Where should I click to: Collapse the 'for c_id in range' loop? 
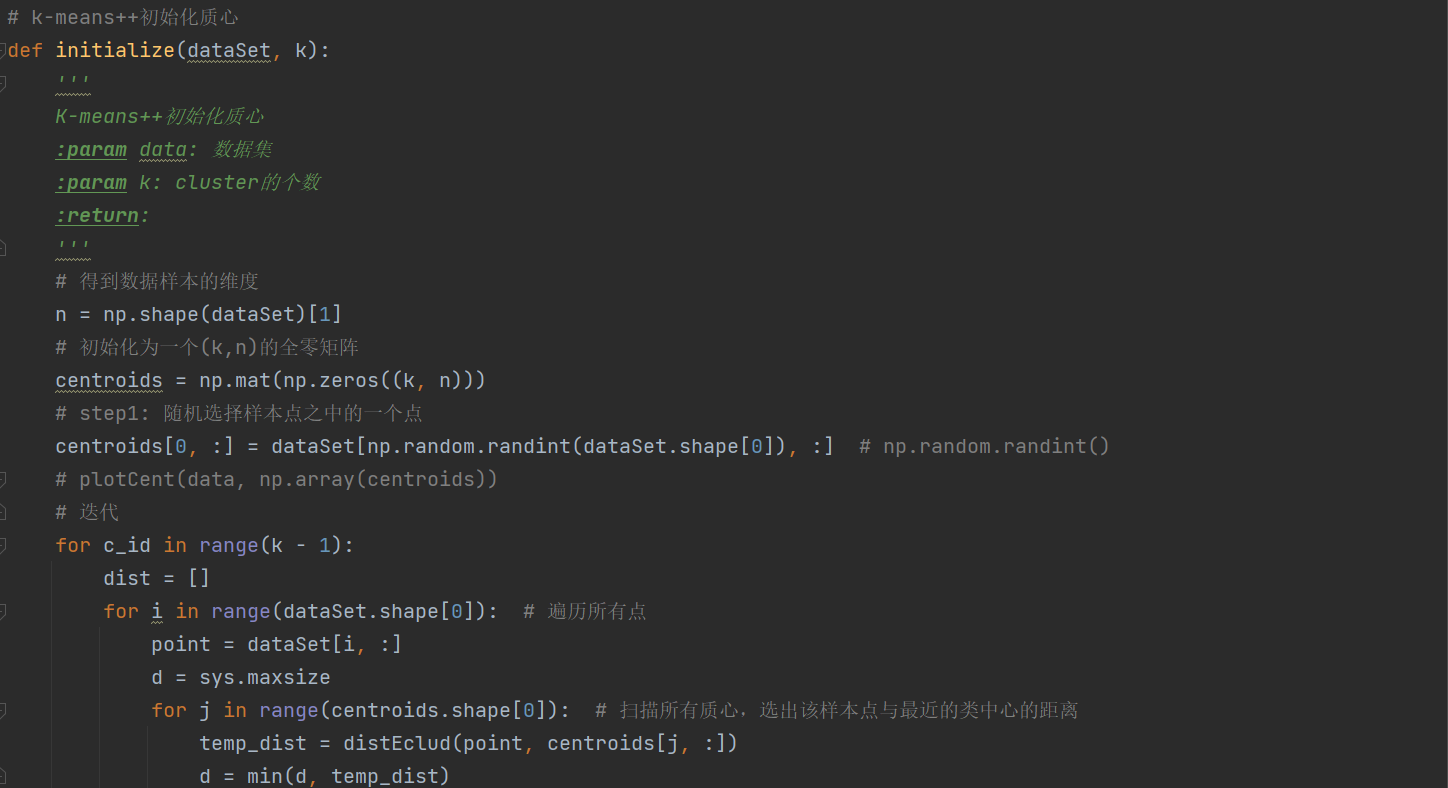point(3,545)
